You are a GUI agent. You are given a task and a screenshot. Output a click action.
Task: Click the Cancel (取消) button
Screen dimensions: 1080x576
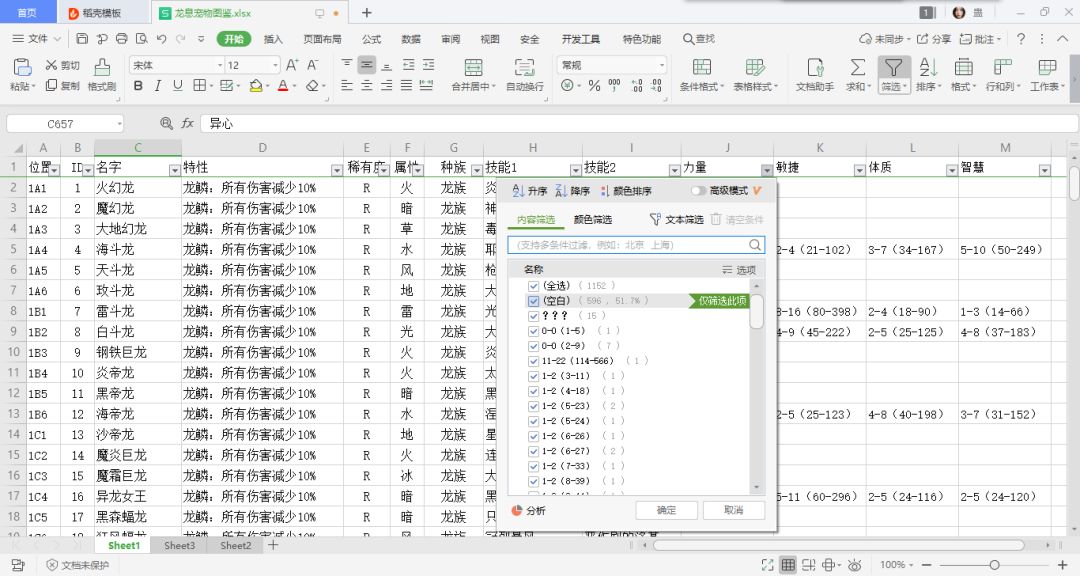734,510
